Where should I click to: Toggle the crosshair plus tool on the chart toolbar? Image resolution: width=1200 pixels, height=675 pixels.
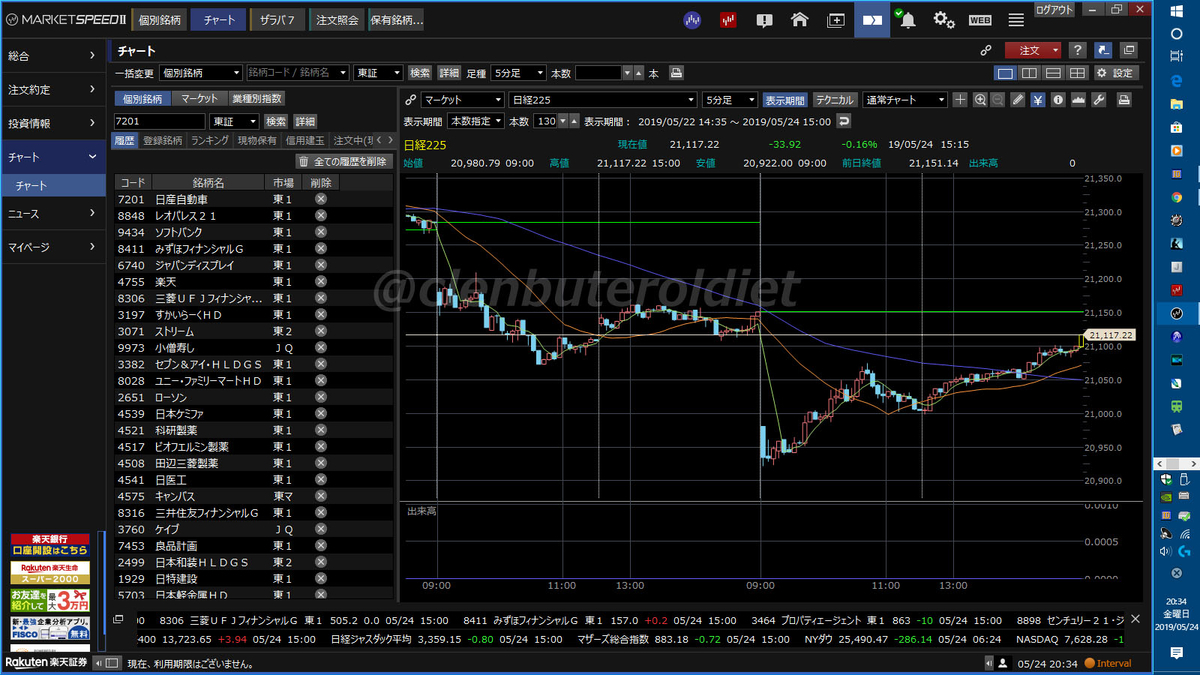click(x=960, y=100)
